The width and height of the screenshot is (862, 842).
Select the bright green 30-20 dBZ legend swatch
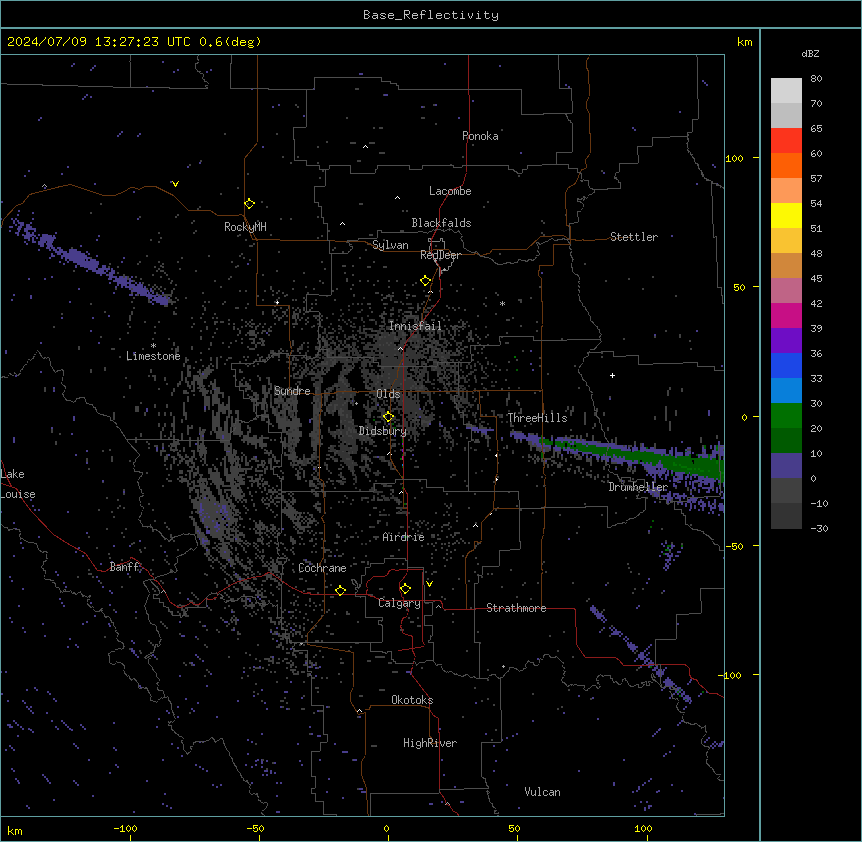[786, 416]
